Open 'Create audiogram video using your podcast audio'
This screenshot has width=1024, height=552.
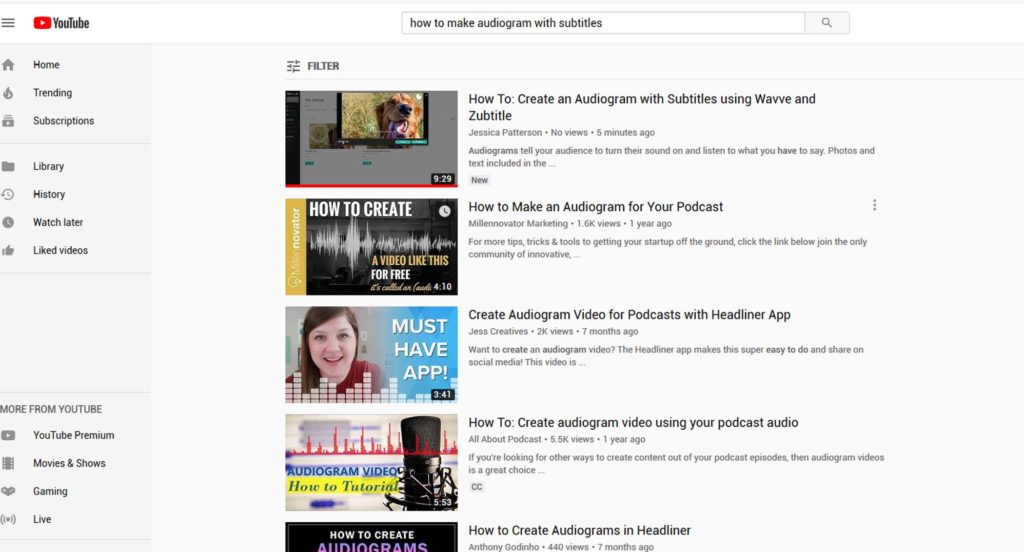pos(633,423)
